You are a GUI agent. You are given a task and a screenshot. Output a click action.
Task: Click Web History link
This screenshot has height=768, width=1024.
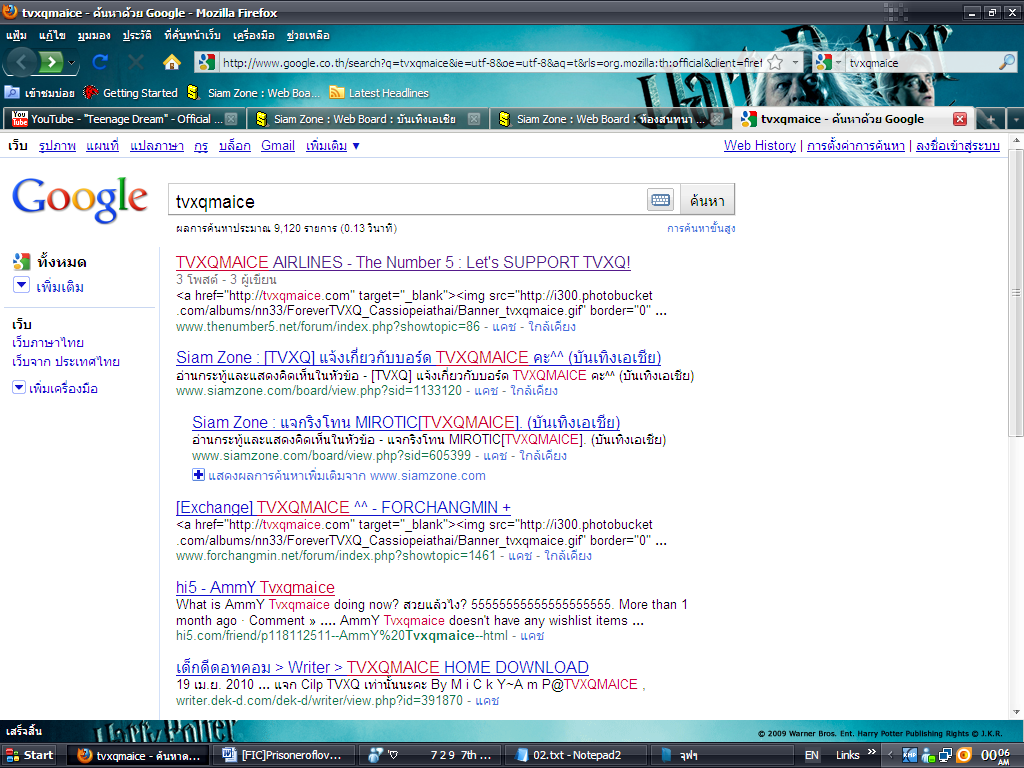(760, 146)
